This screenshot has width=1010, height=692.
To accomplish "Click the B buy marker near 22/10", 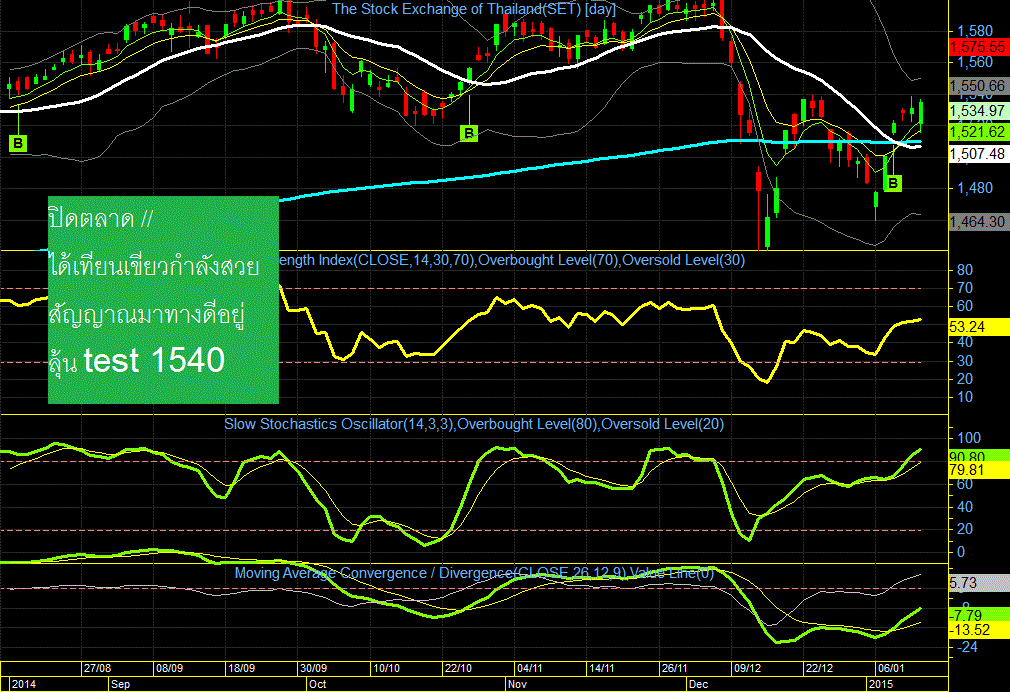I will coord(469,133).
